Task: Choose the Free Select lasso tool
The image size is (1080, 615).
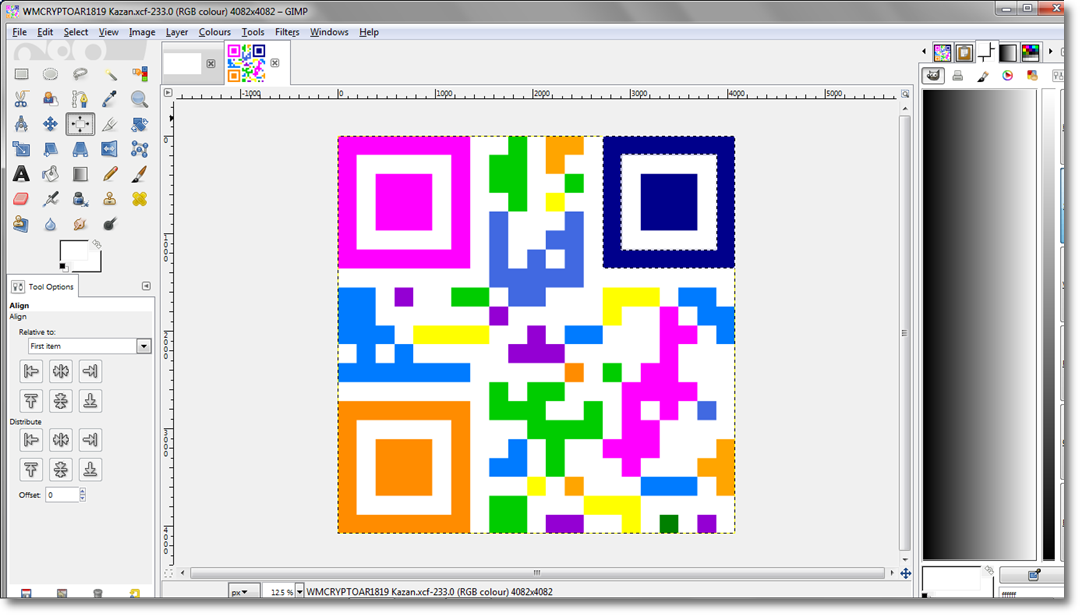Action: point(80,74)
